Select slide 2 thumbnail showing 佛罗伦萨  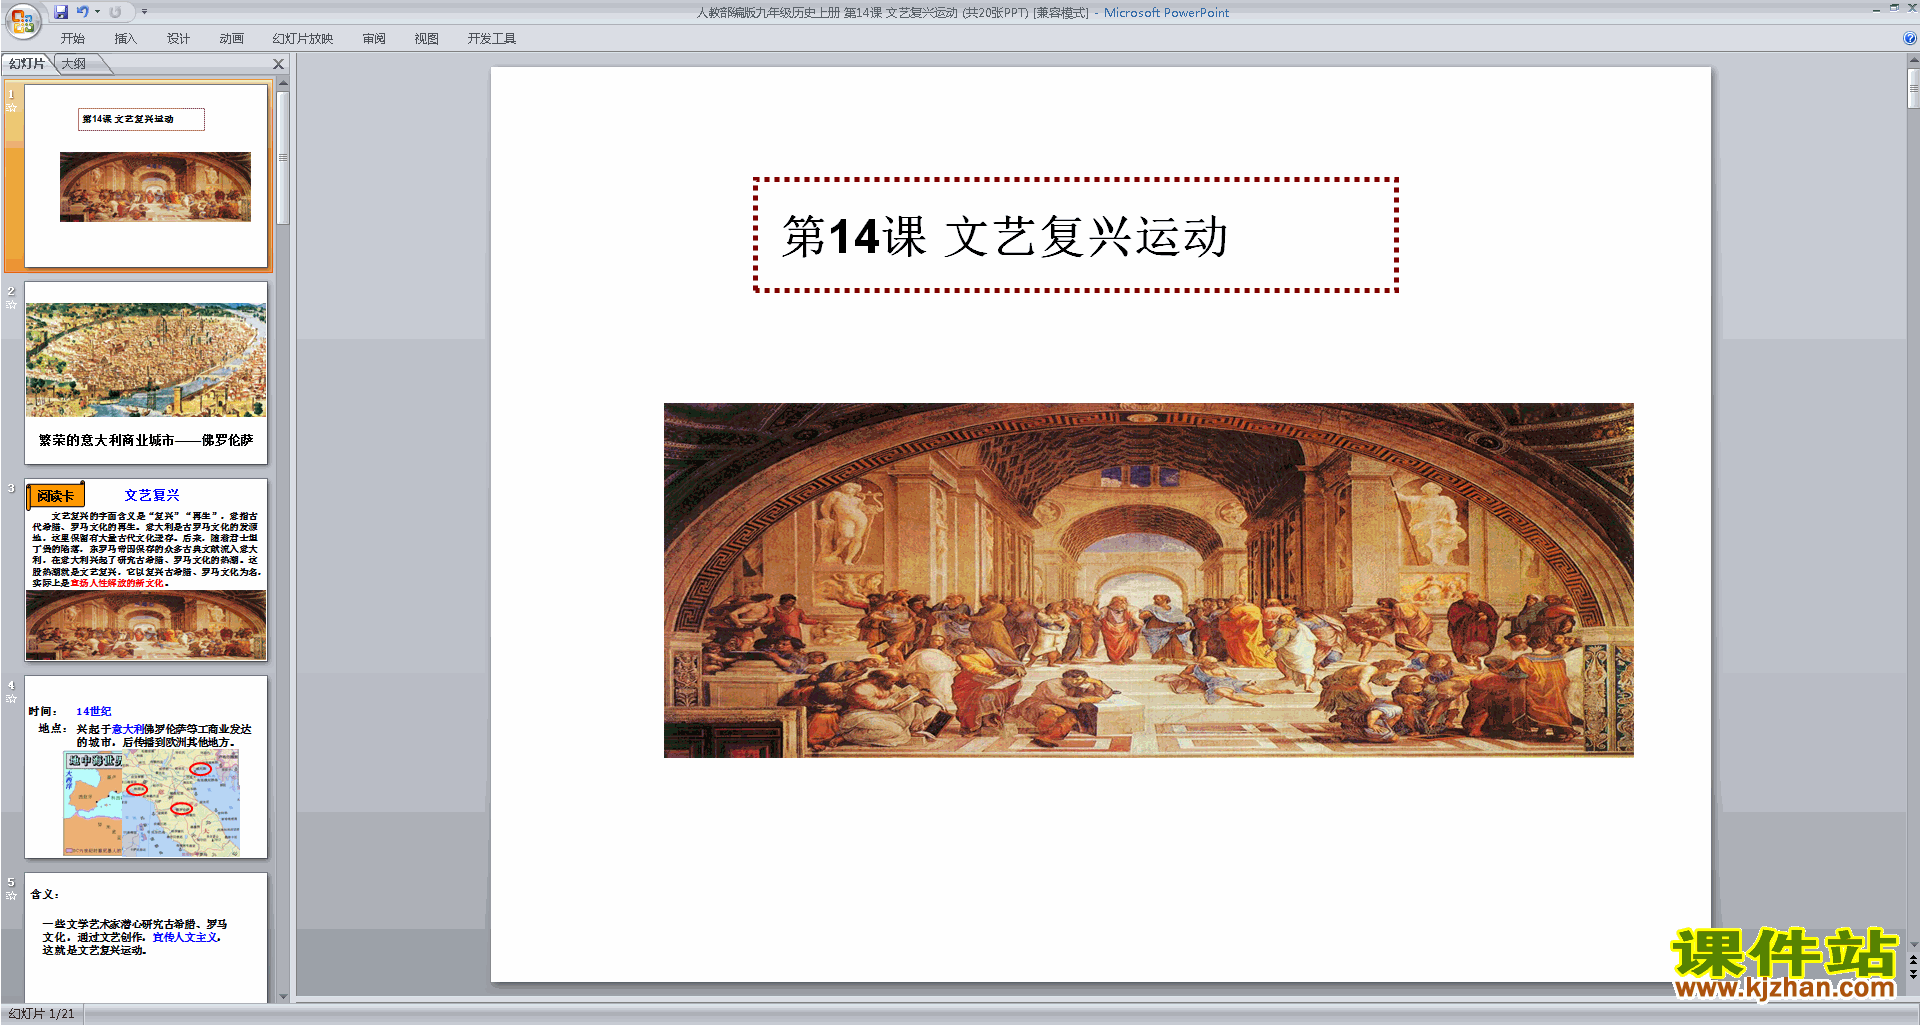coord(146,373)
